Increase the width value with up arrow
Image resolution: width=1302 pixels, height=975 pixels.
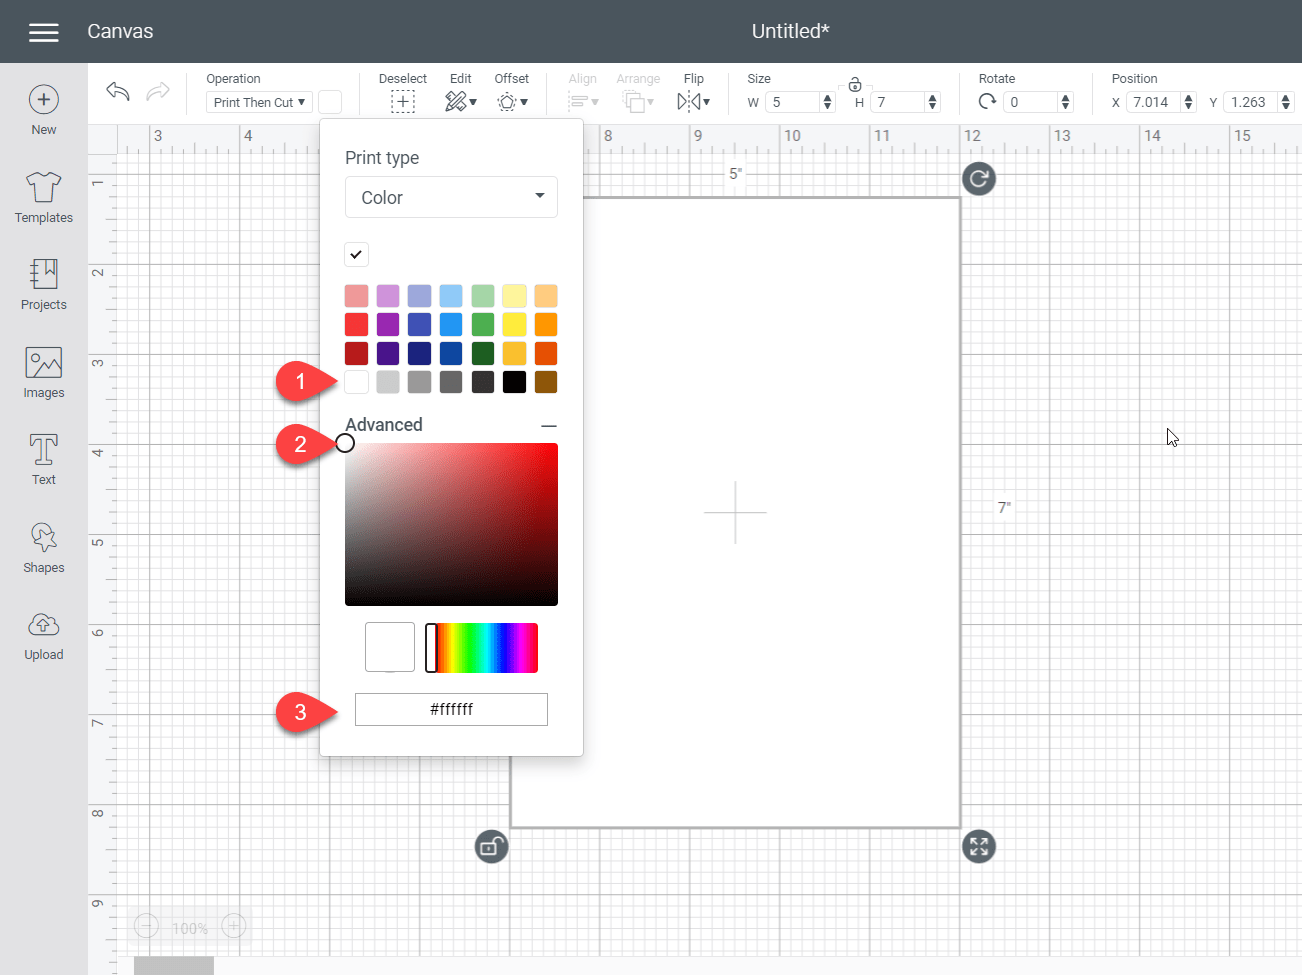tap(827, 98)
